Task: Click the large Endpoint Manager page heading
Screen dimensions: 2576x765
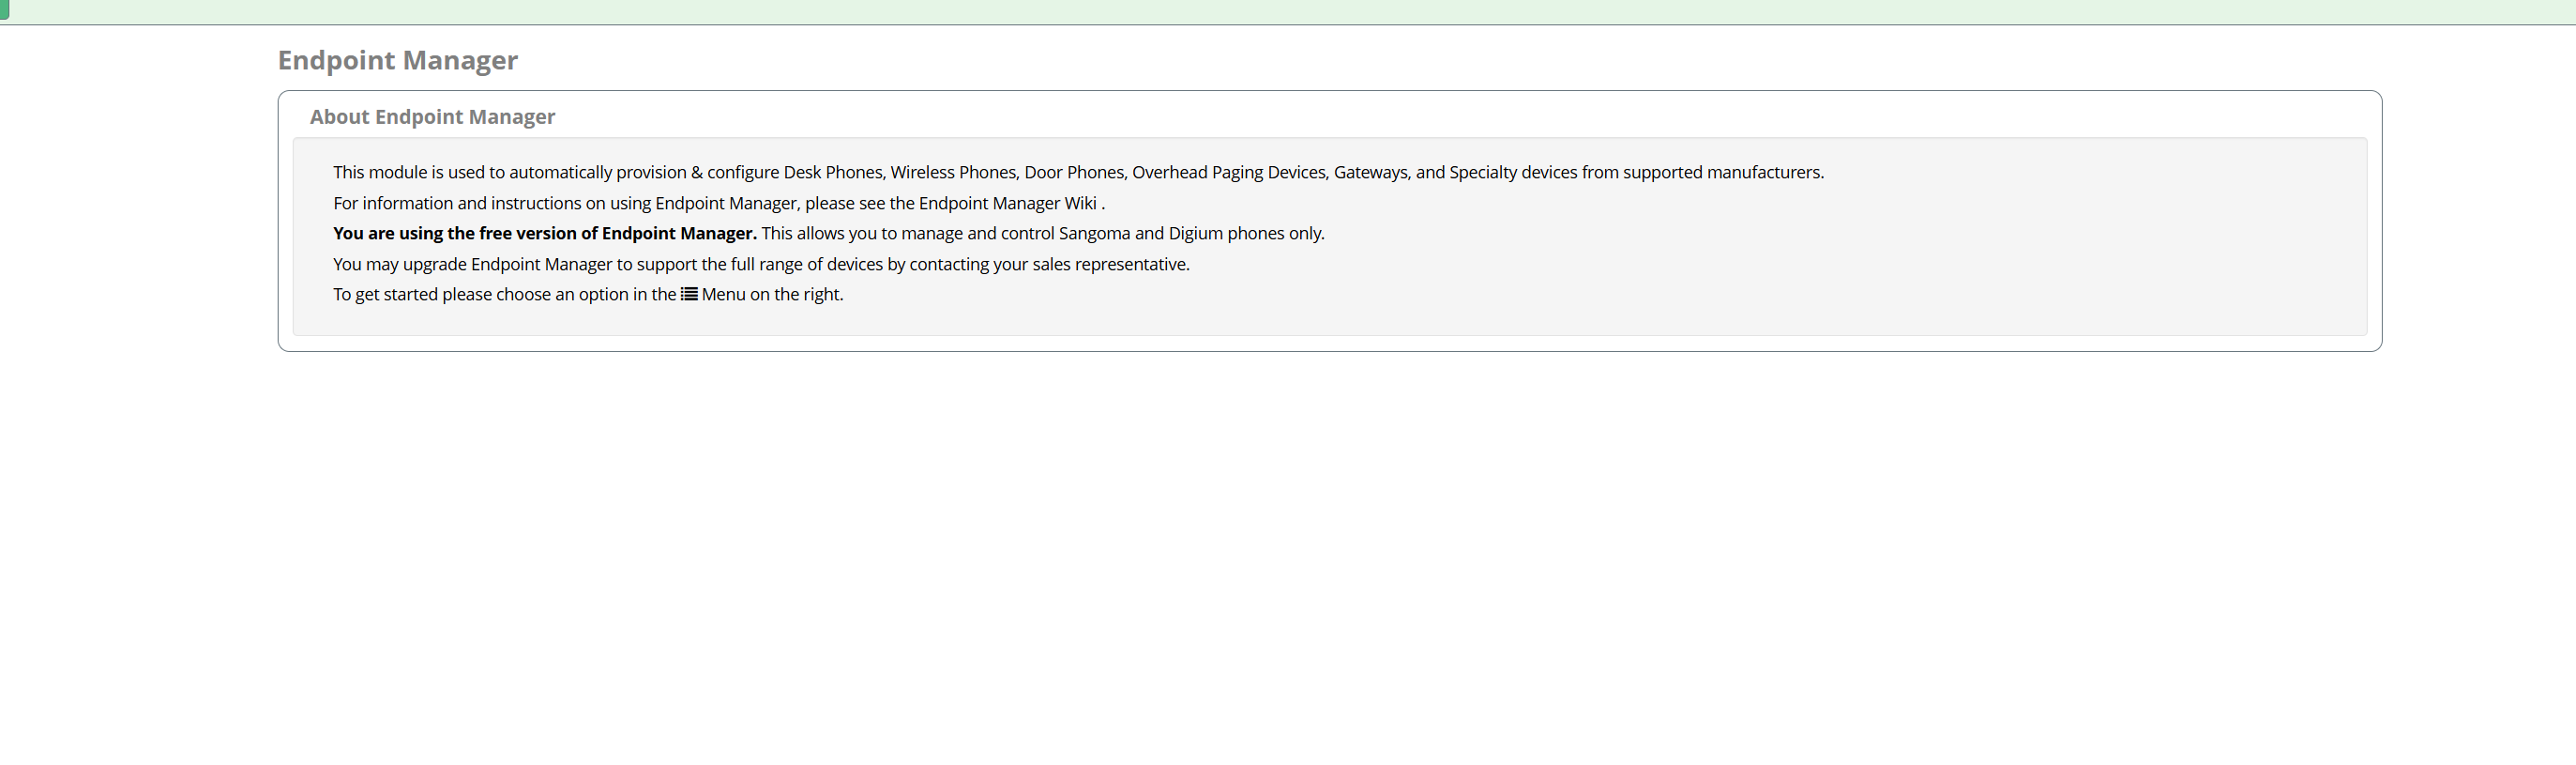Action: coord(397,60)
